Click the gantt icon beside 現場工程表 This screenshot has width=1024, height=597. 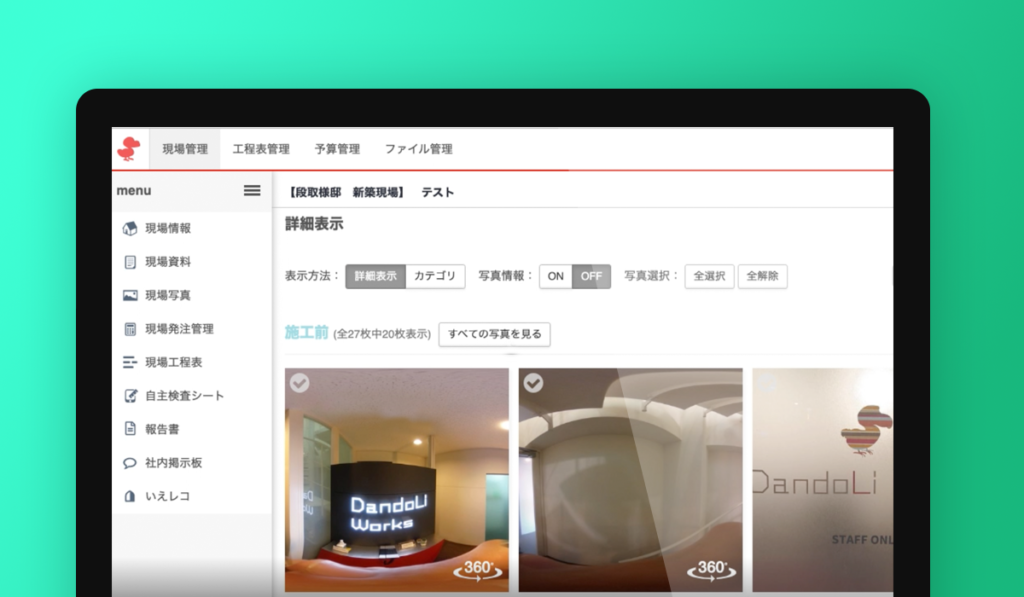pyautogui.click(x=130, y=362)
